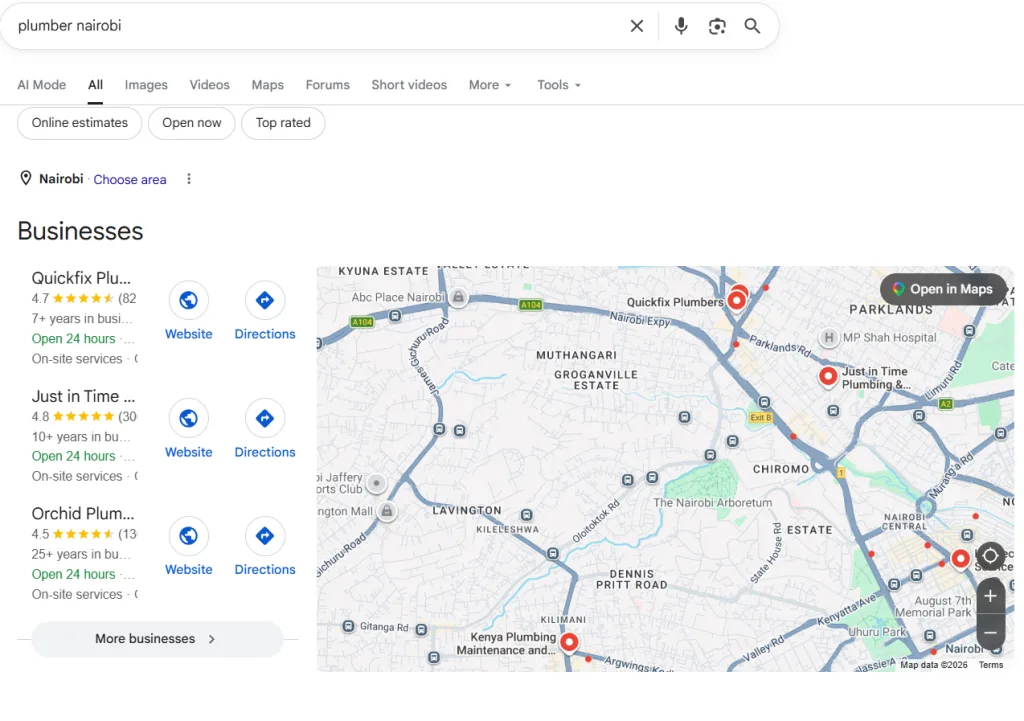
Task: Click More businesses button
Action: 157,639
